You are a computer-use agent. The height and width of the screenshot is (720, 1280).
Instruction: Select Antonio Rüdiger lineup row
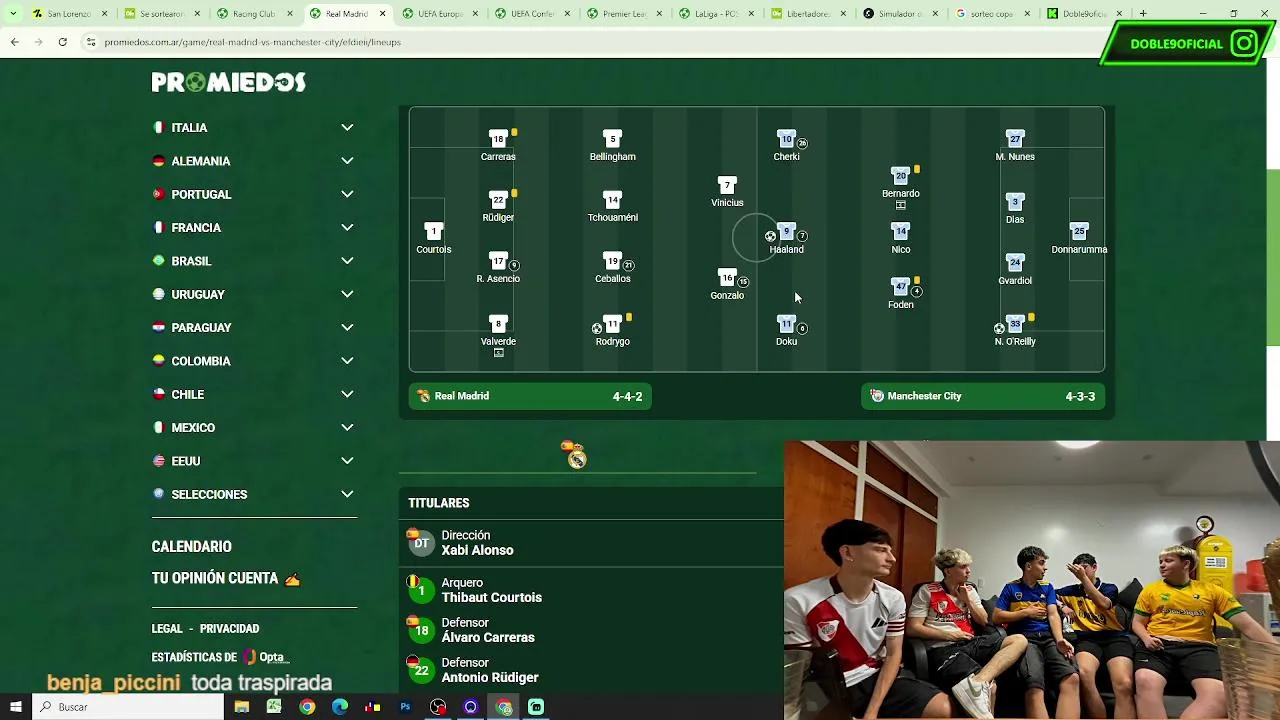(x=591, y=670)
